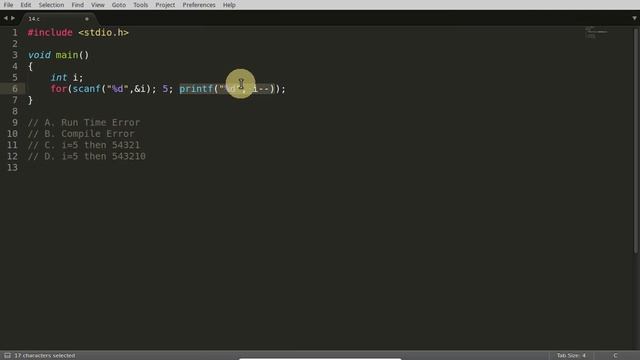This screenshot has width=640, height=360.
Task: Go to previous tab with left arrow
Action: [x=6, y=18]
